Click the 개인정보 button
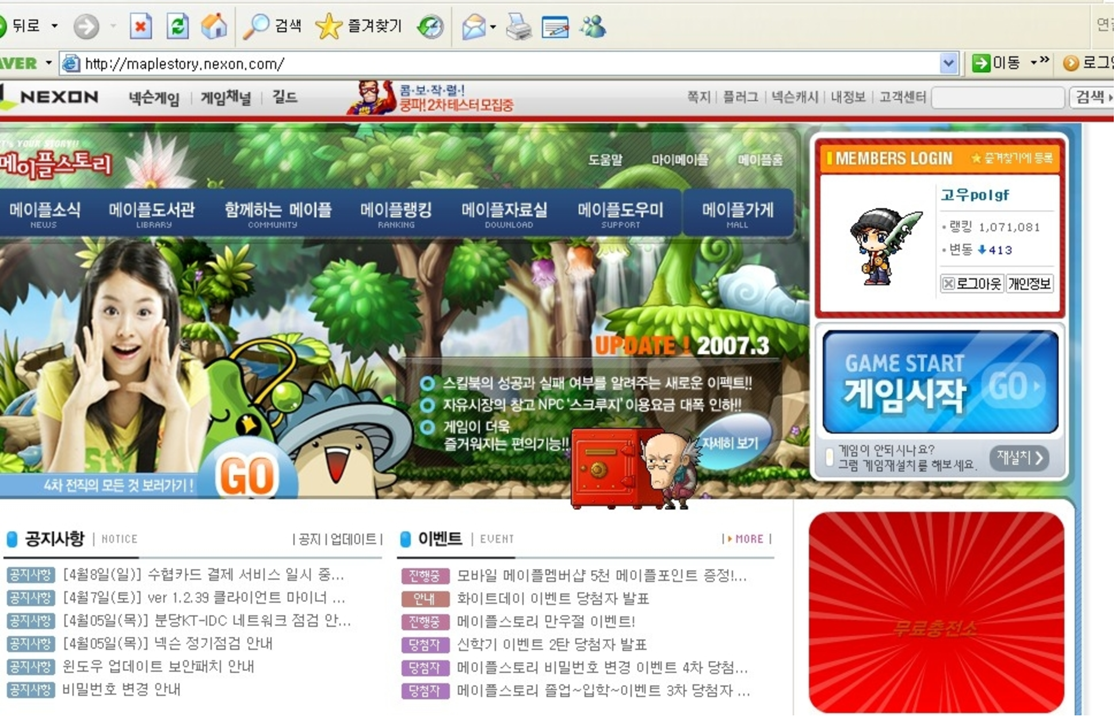Screen dimensions: 1115x720 tap(1029, 284)
